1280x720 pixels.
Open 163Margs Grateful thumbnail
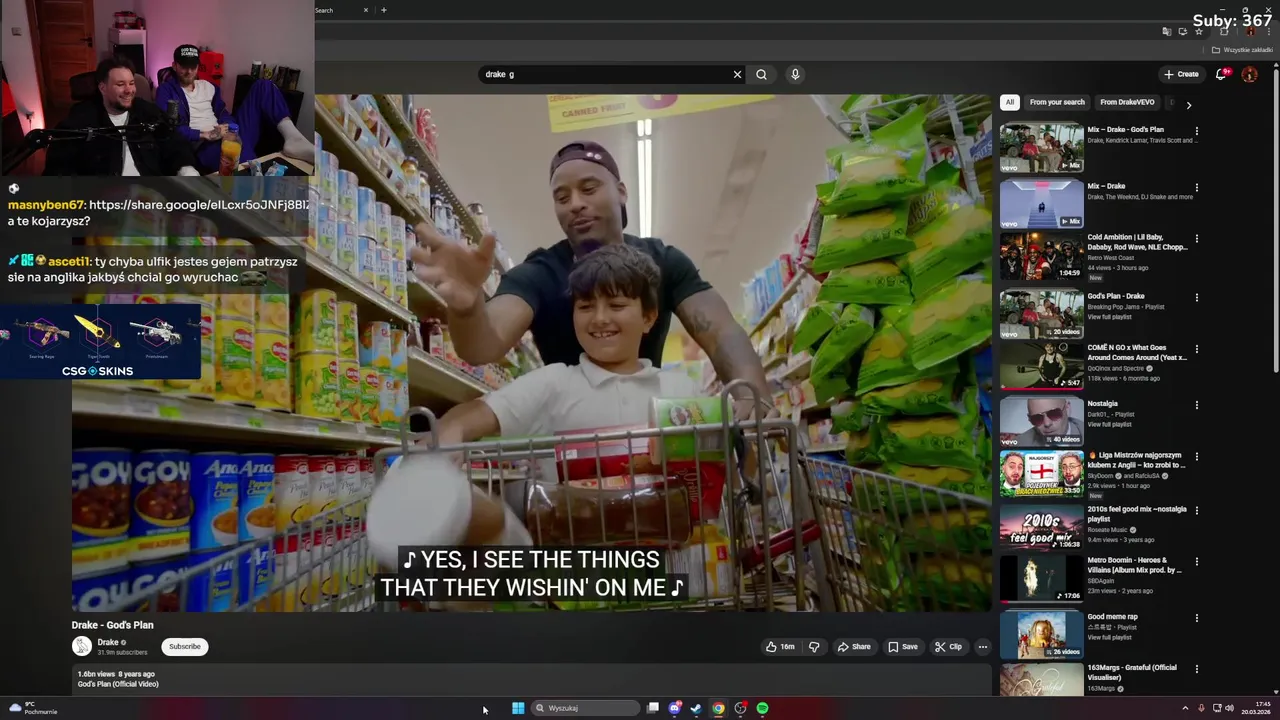[1041, 680]
